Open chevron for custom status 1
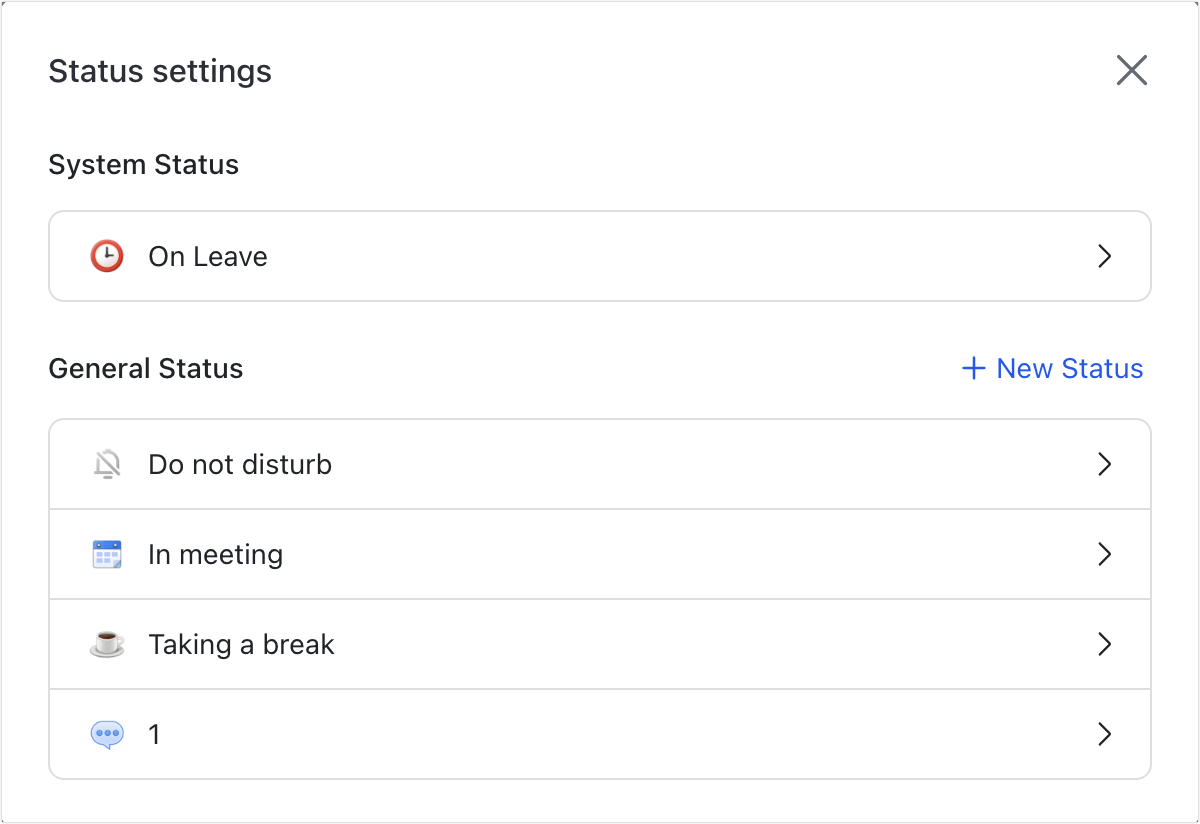 tap(1104, 735)
